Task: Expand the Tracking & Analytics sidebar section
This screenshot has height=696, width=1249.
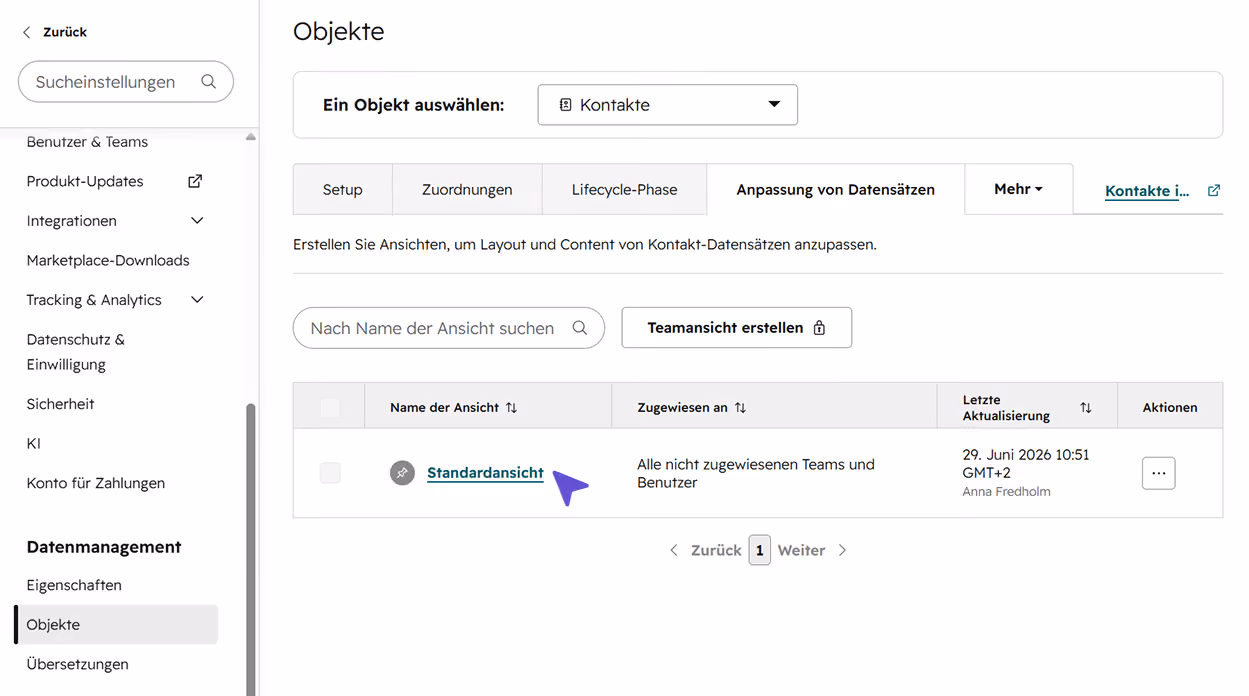Action: pos(197,300)
